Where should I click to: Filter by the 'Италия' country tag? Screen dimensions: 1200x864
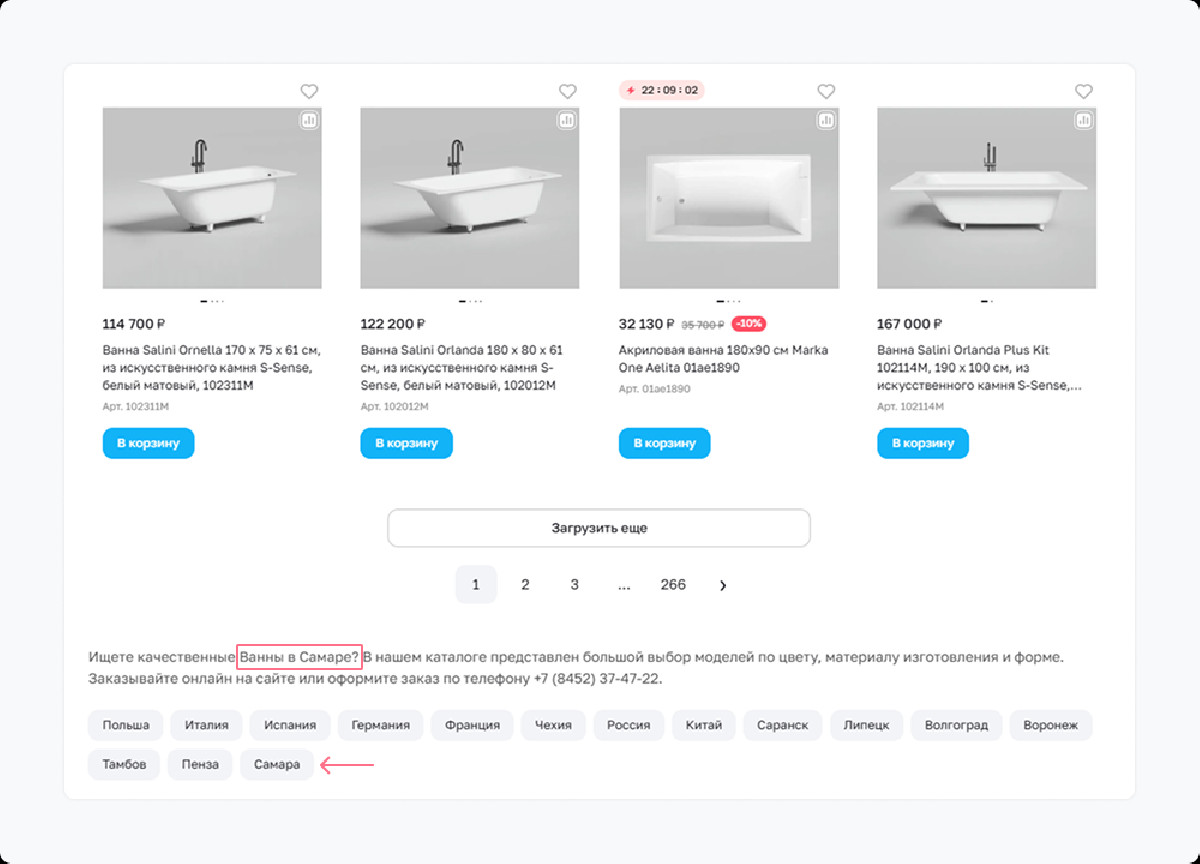pyautogui.click(x=206, y=725)
